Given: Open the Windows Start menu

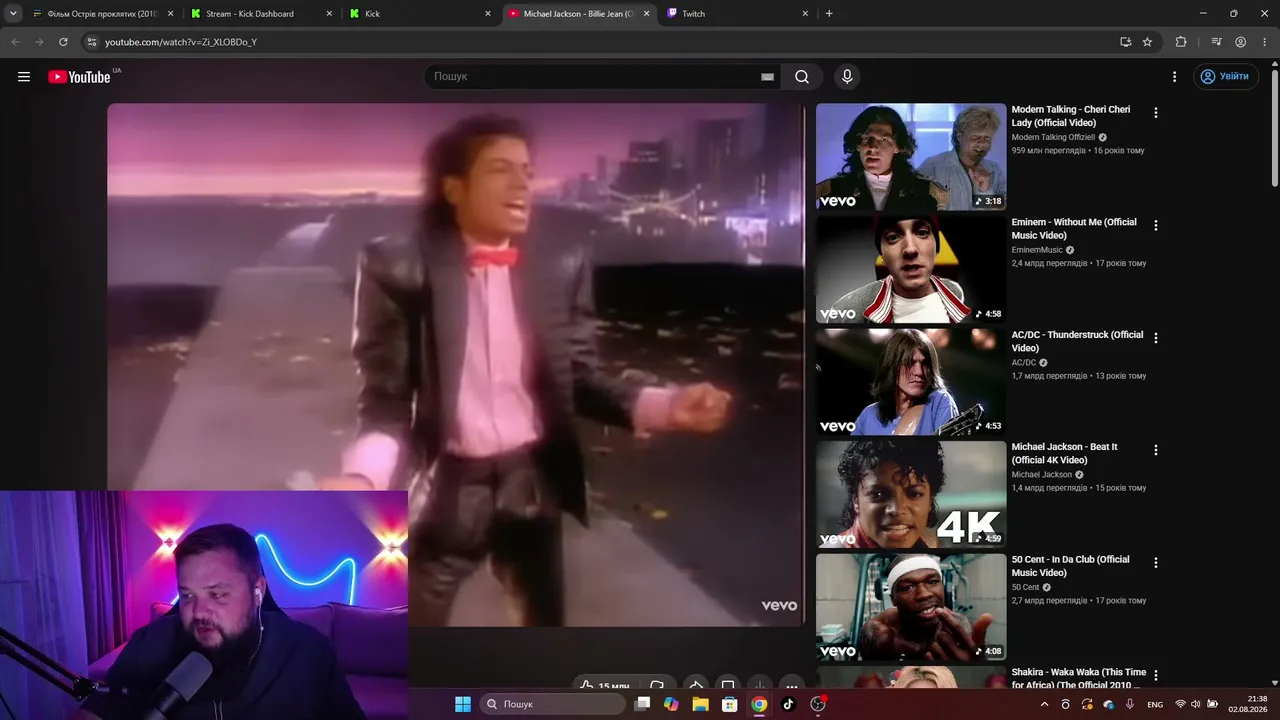Looking at the screenshot, I should point(463,704).
